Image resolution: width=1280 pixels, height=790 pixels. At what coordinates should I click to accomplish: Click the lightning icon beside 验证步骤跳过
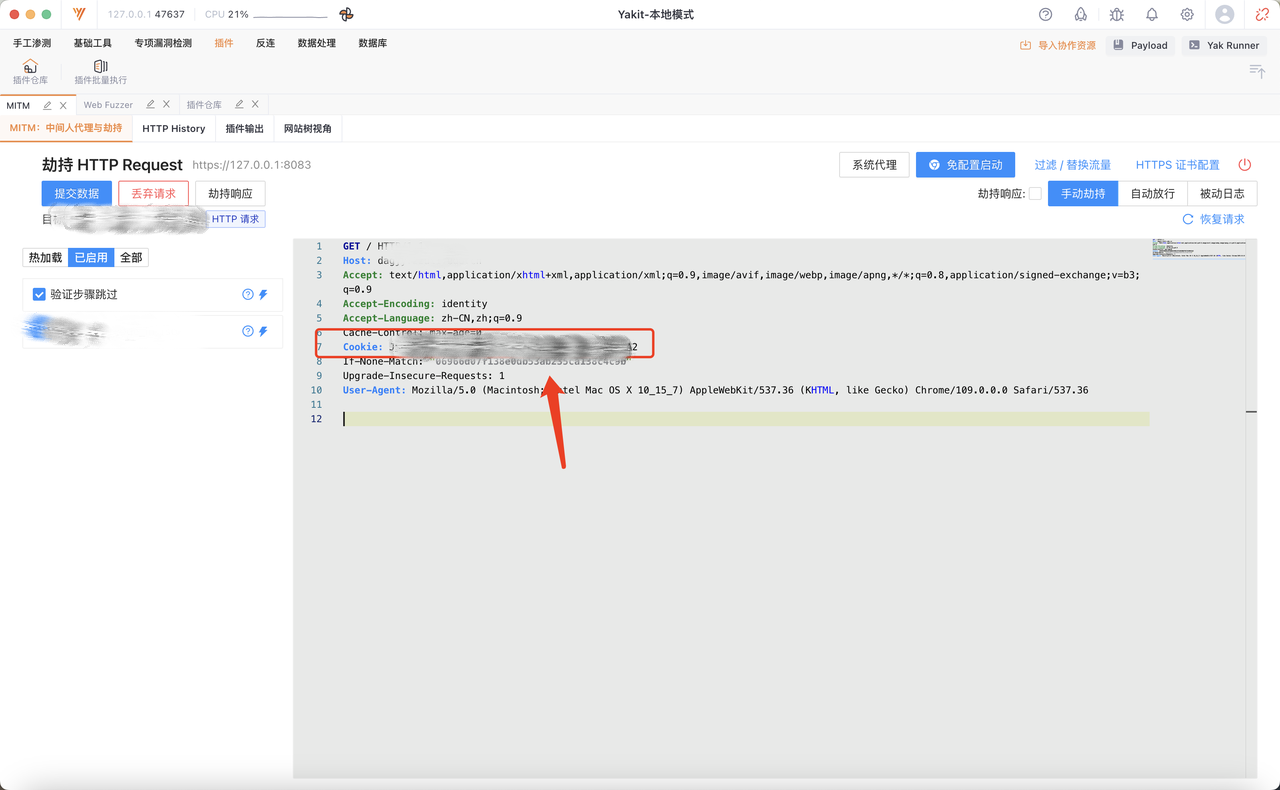(x=264, y=295)
